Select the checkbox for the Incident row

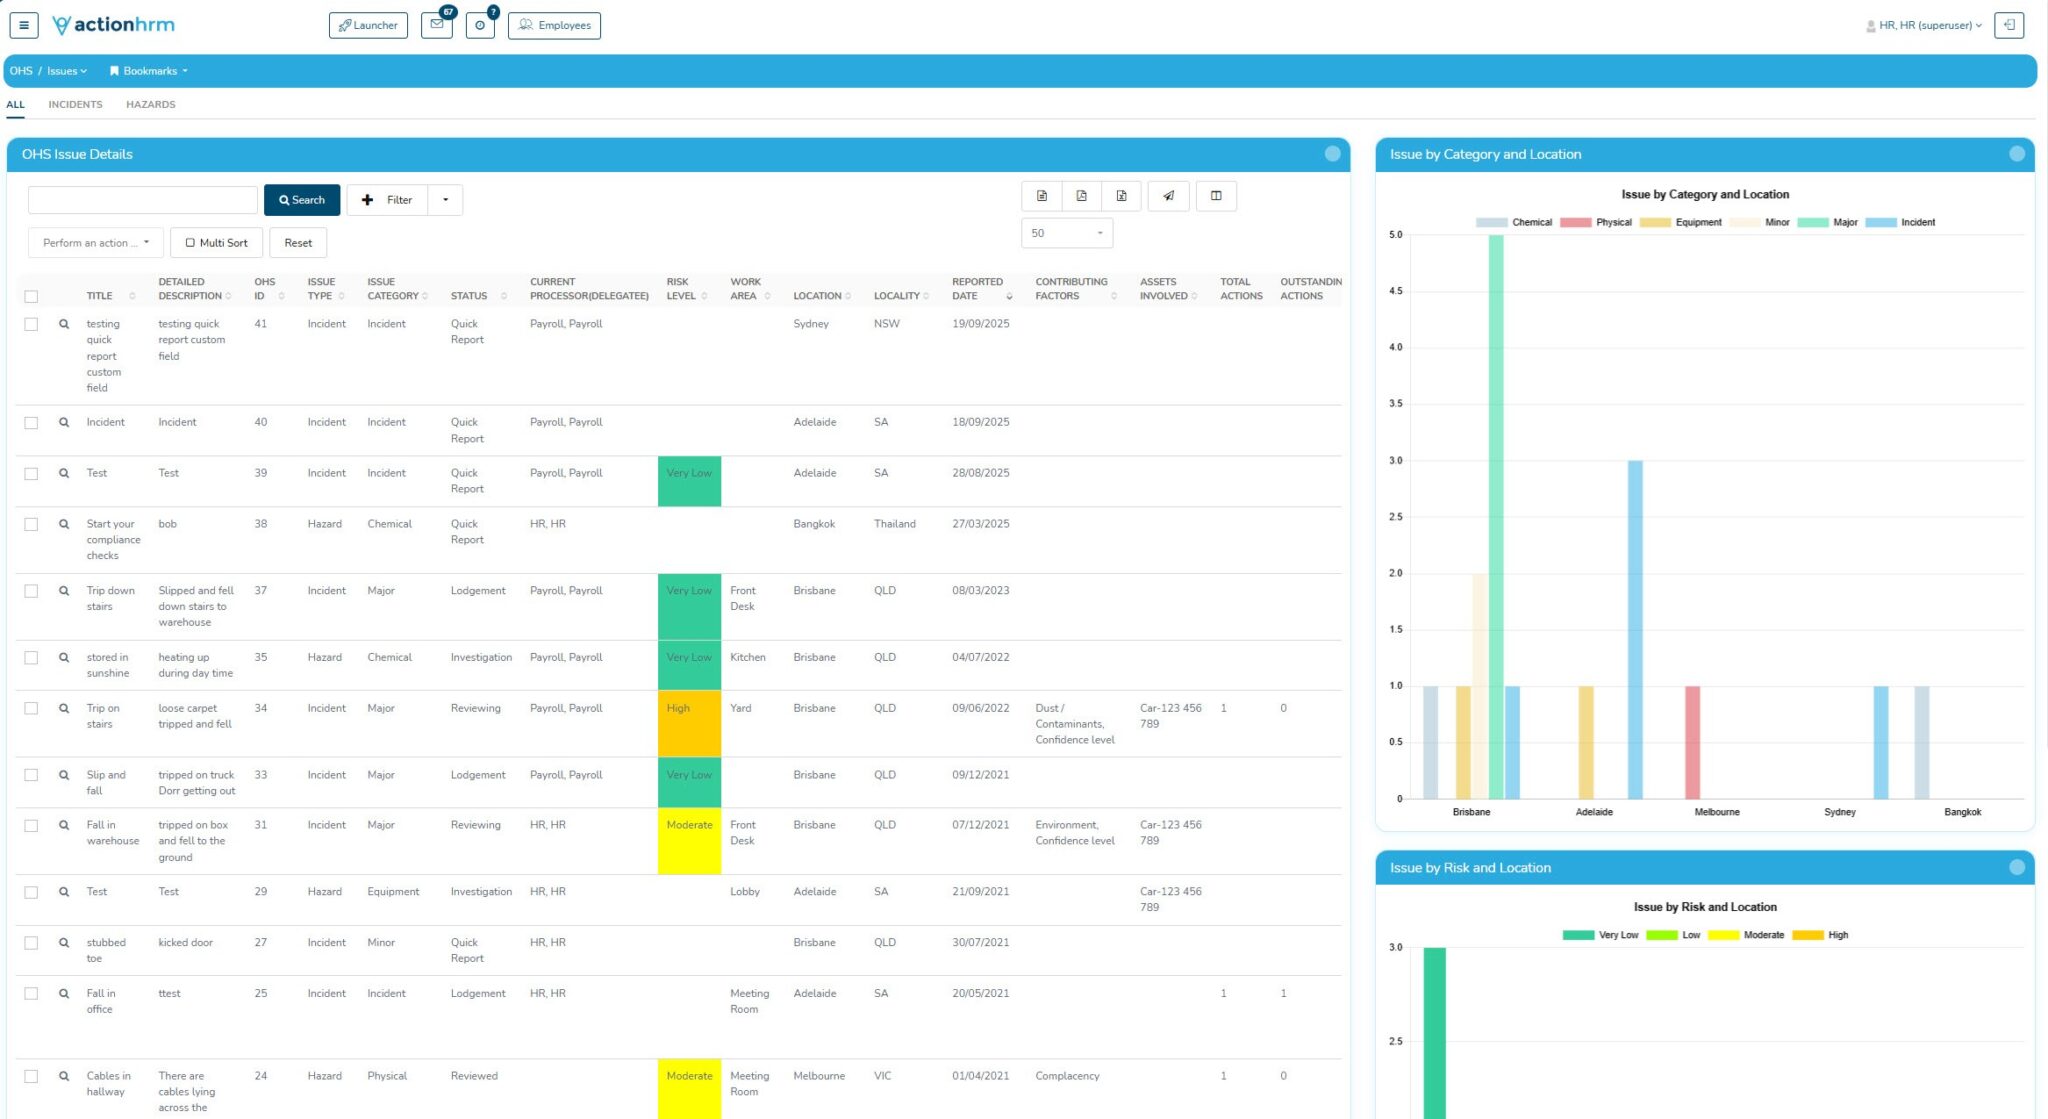(x=31, y=422)
